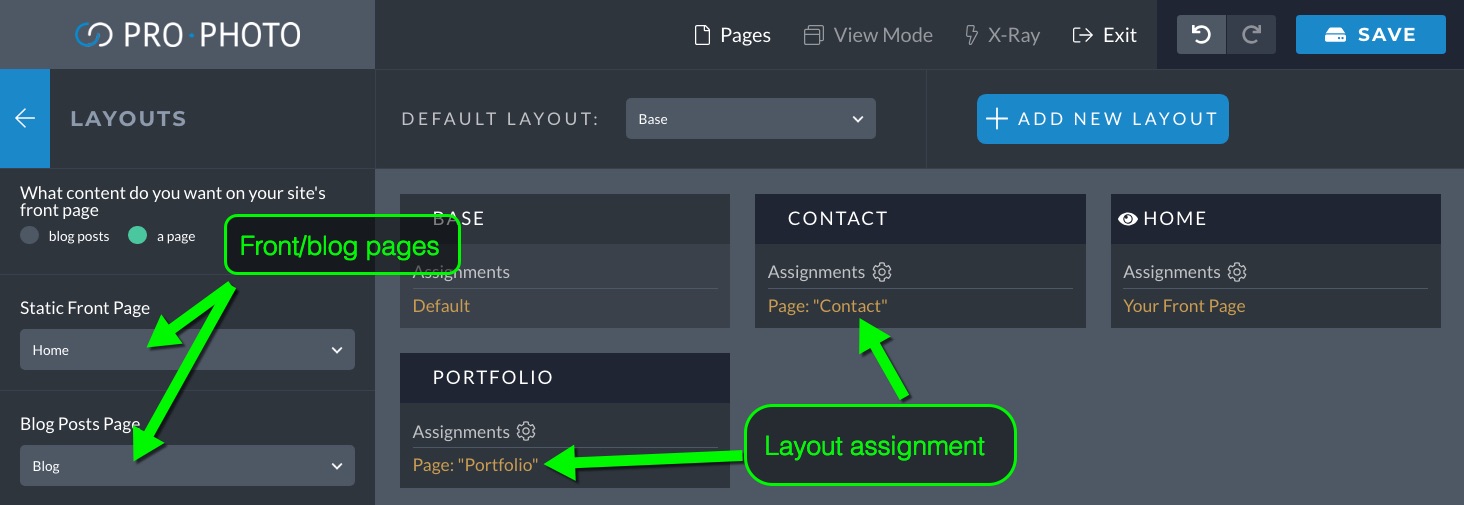Click the Page: "Portfolio" assignment link
Screen dimensions: 1464x505
[x=475, y=465]
